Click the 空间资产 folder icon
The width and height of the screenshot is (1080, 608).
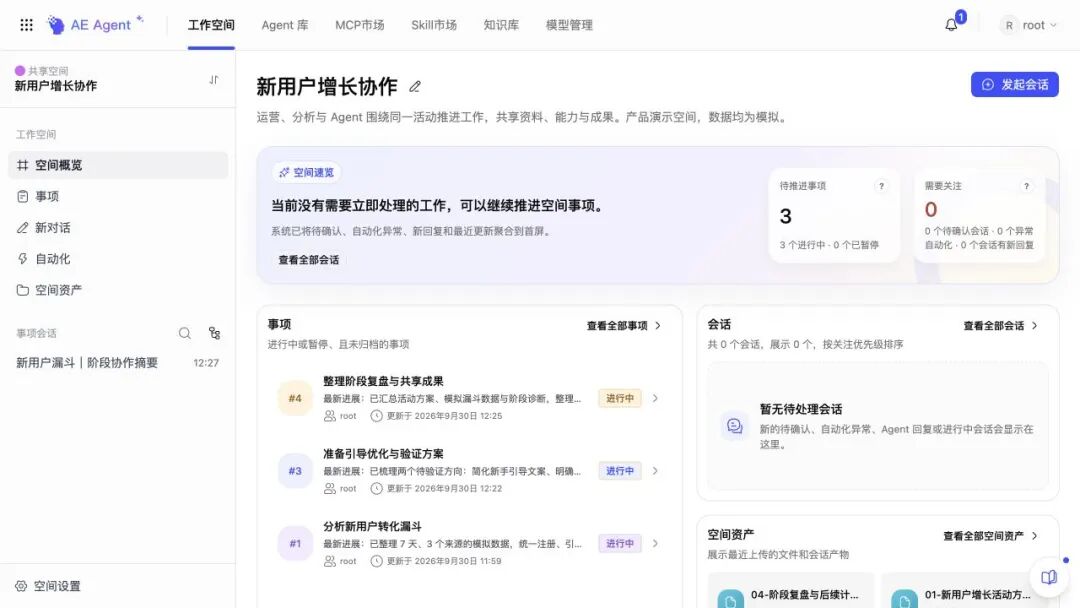click(x=23, y=290)
